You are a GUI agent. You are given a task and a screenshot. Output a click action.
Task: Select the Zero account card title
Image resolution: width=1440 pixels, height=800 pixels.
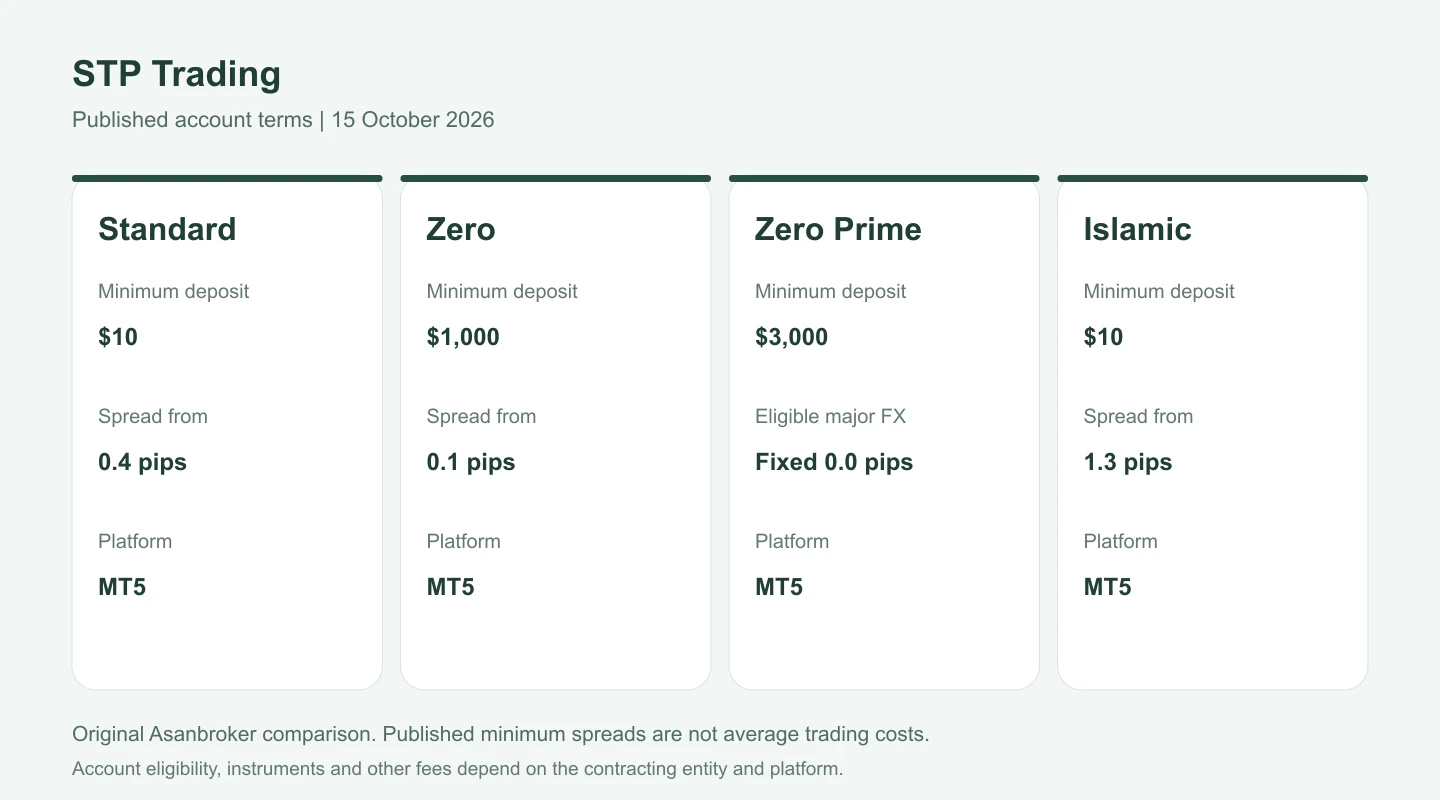click(x=461, y=229)
